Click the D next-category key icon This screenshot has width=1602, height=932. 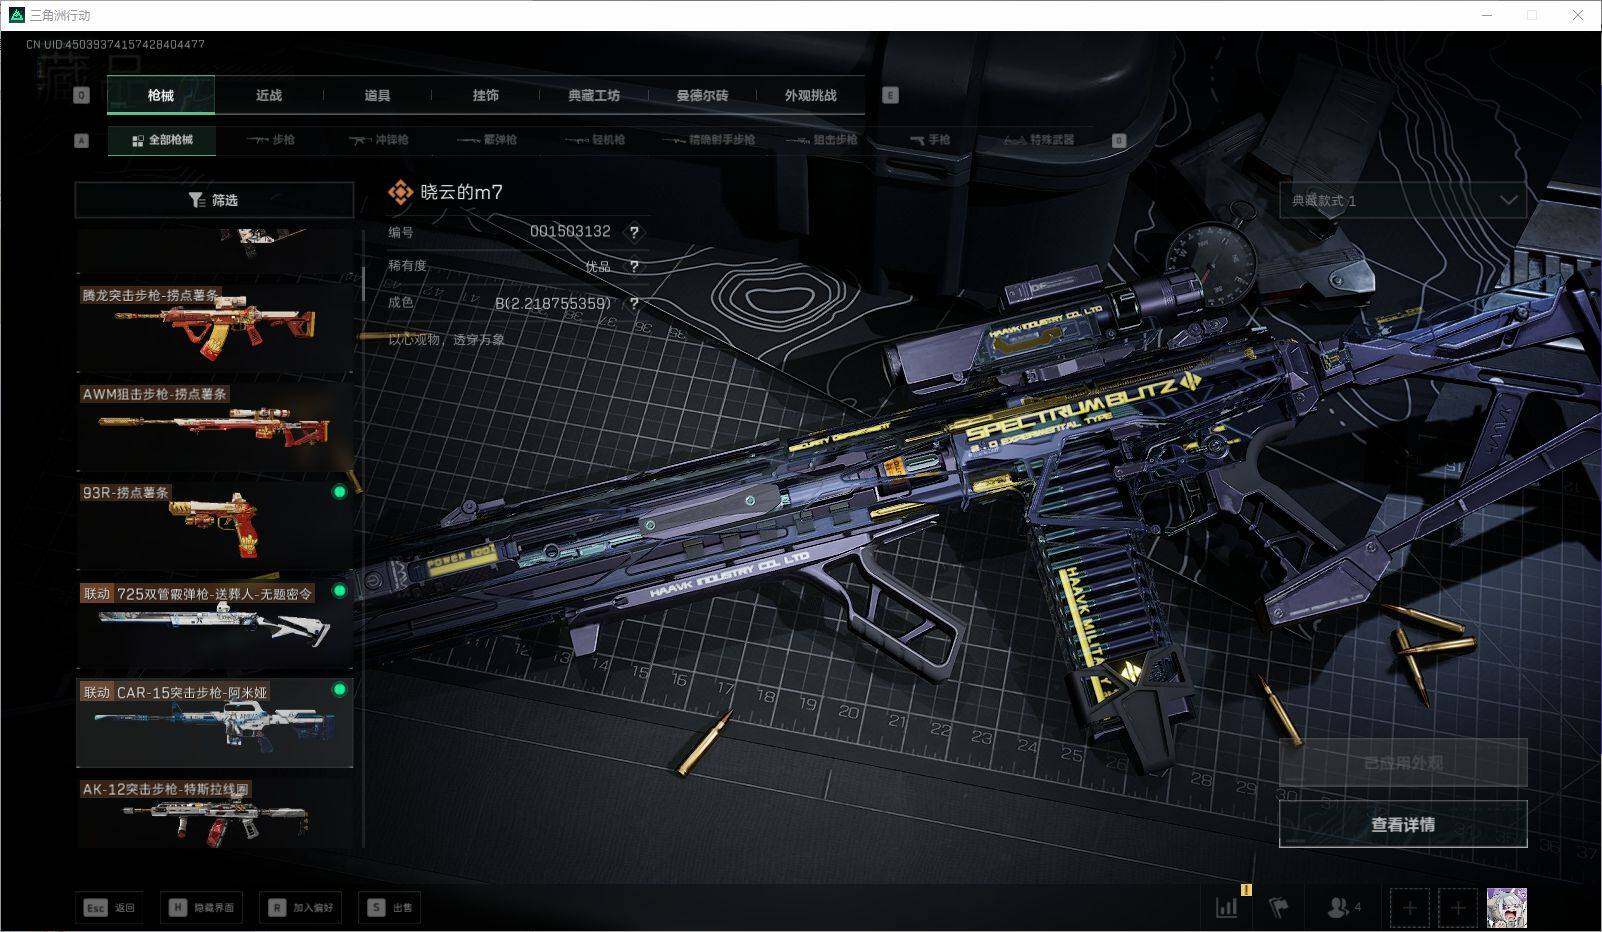coord(1119,141)
